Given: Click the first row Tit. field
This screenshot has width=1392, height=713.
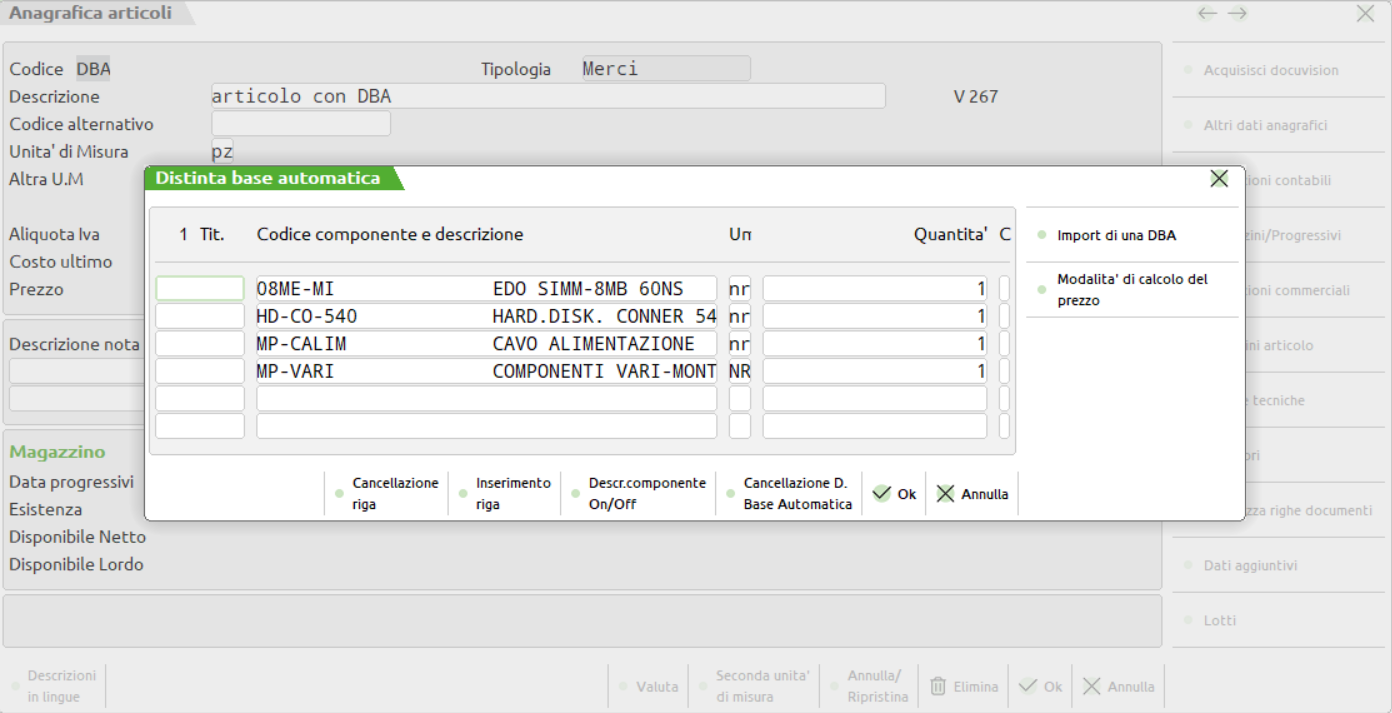Looking at the screenshot, I should (x=200, y=289).
